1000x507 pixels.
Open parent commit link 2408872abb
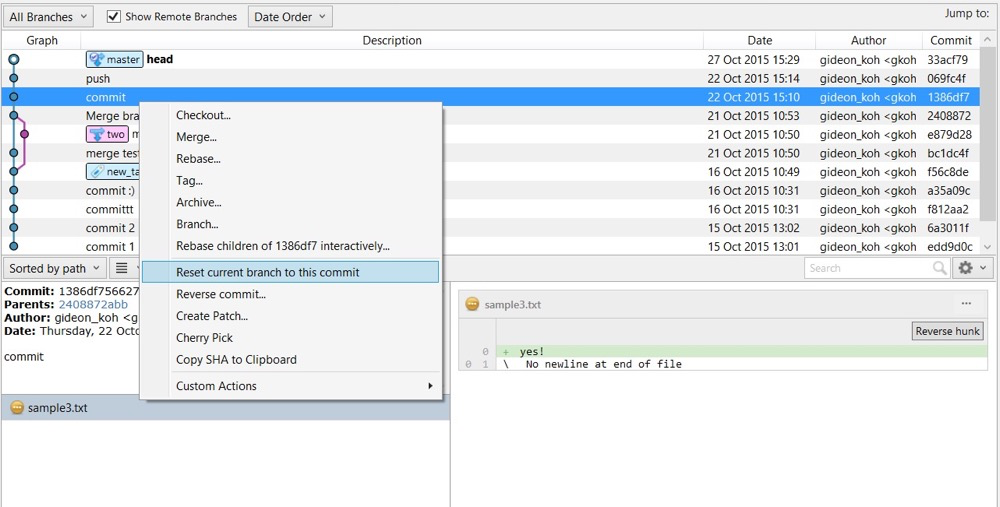tap(93, 304)
